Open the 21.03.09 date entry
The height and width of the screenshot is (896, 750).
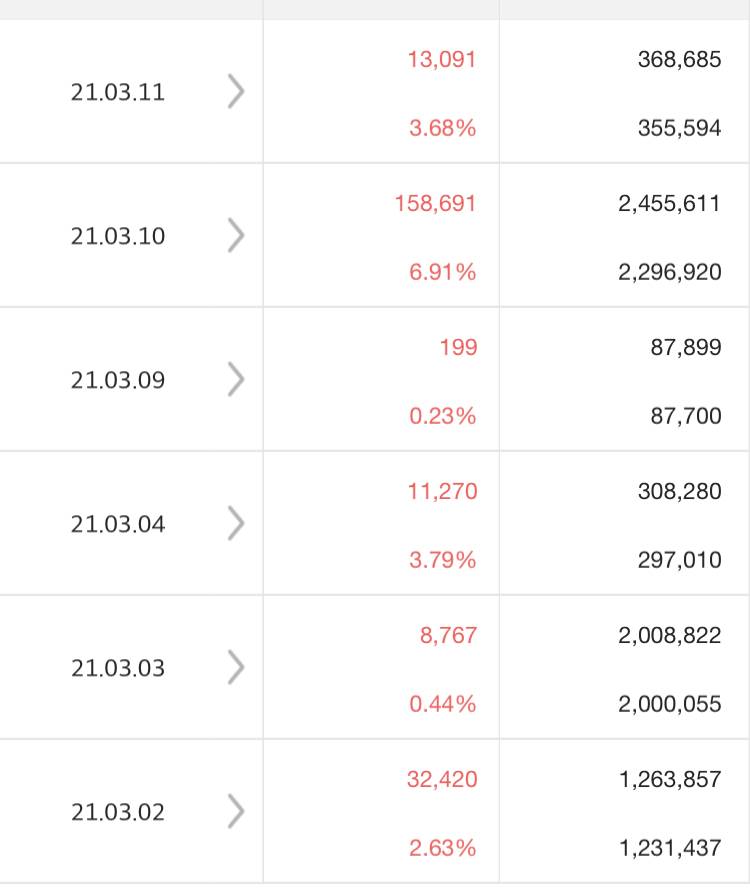pyautogui.click(x=118, y=380)
